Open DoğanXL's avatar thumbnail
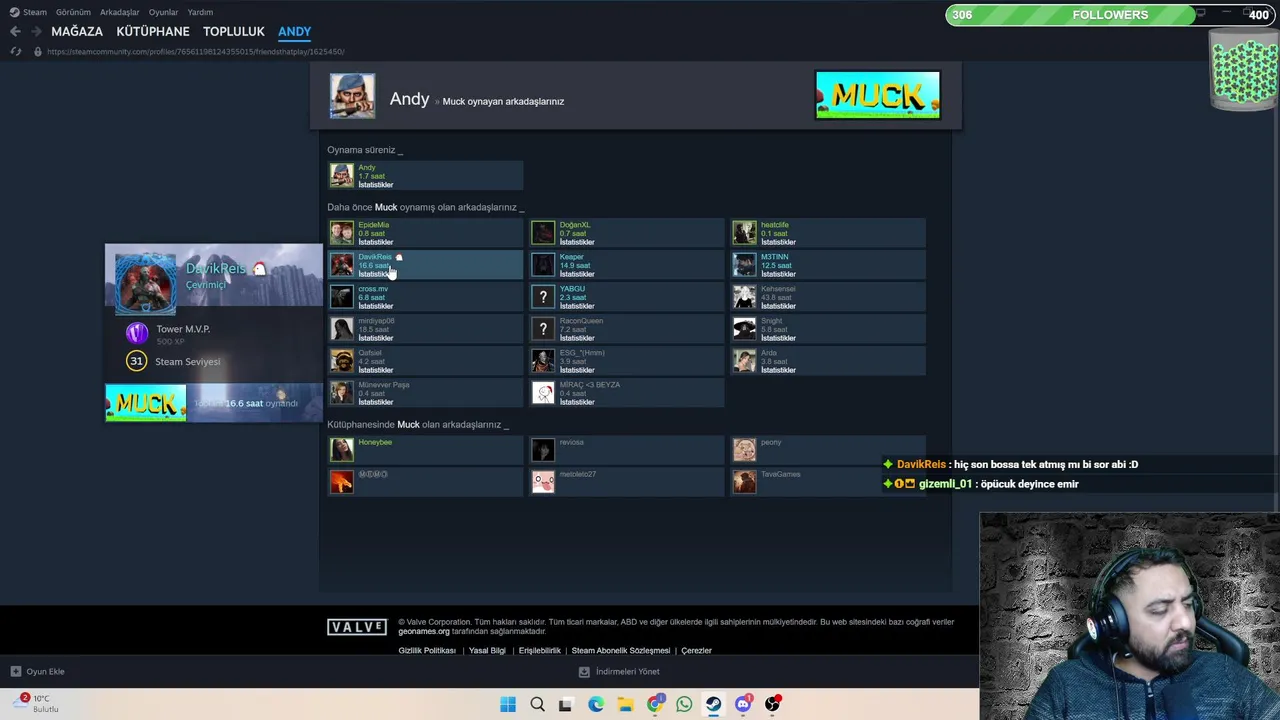 pos(543,233)
